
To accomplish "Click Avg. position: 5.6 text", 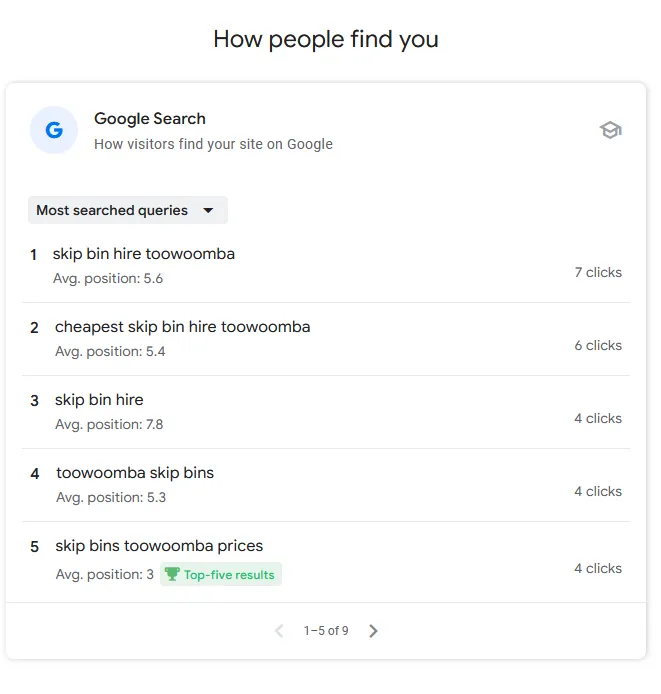I will click(x=108, y=278).
